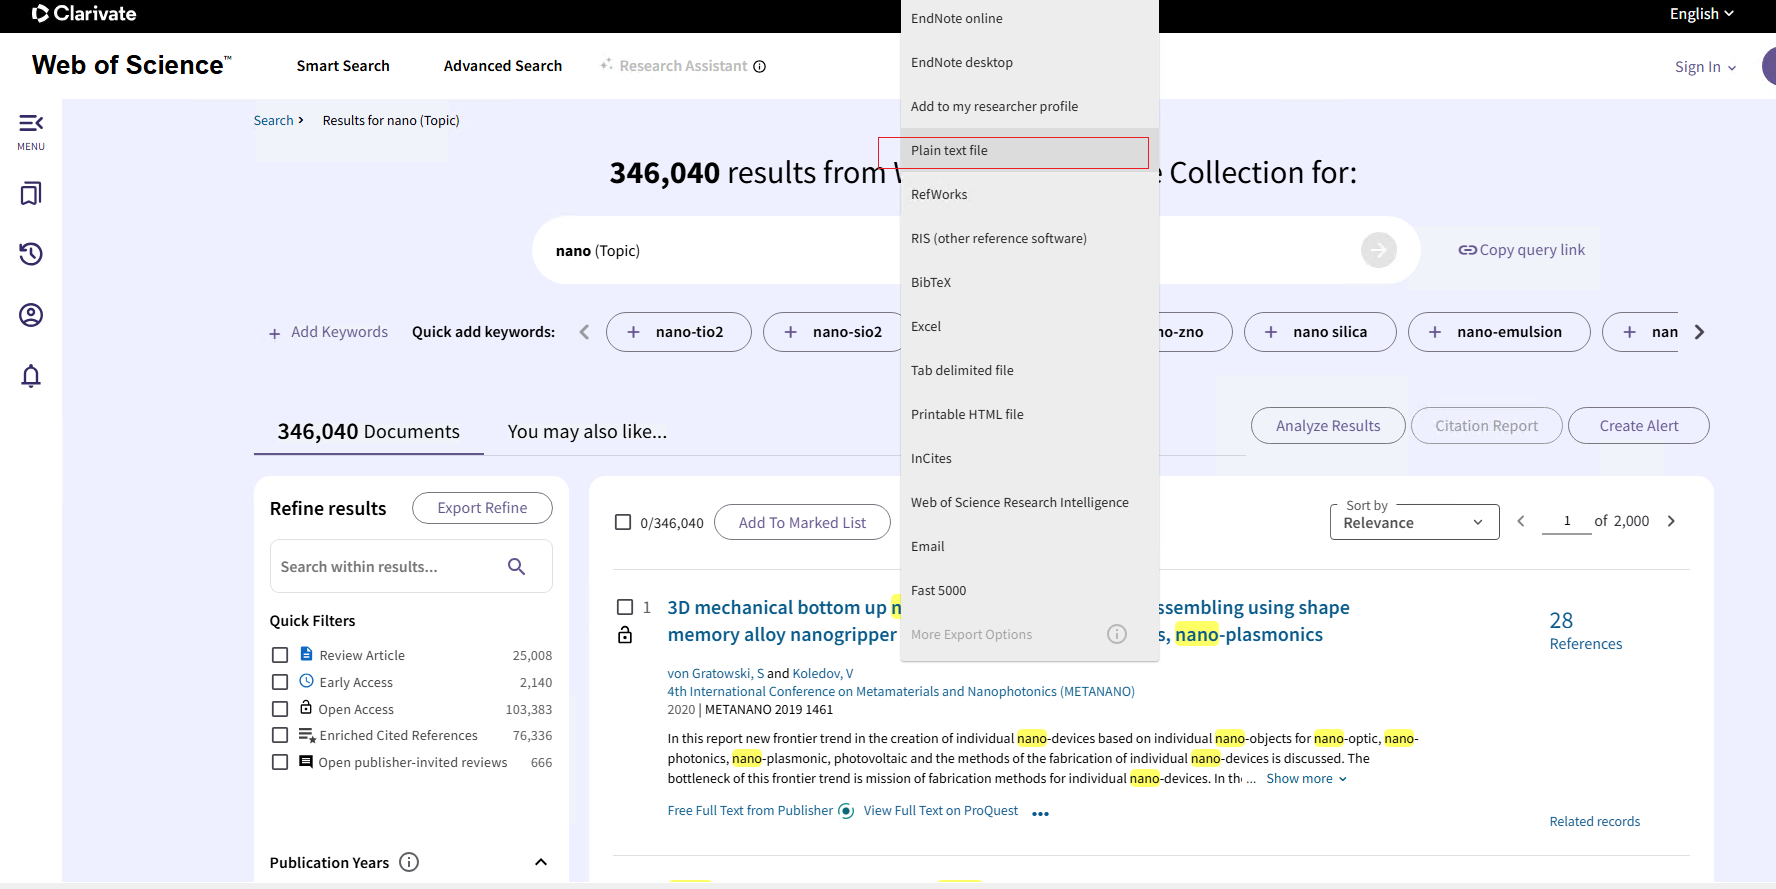Click the Analyze Results button
This screenshot has height=889, width=1776.
[x=1328, y=426]
